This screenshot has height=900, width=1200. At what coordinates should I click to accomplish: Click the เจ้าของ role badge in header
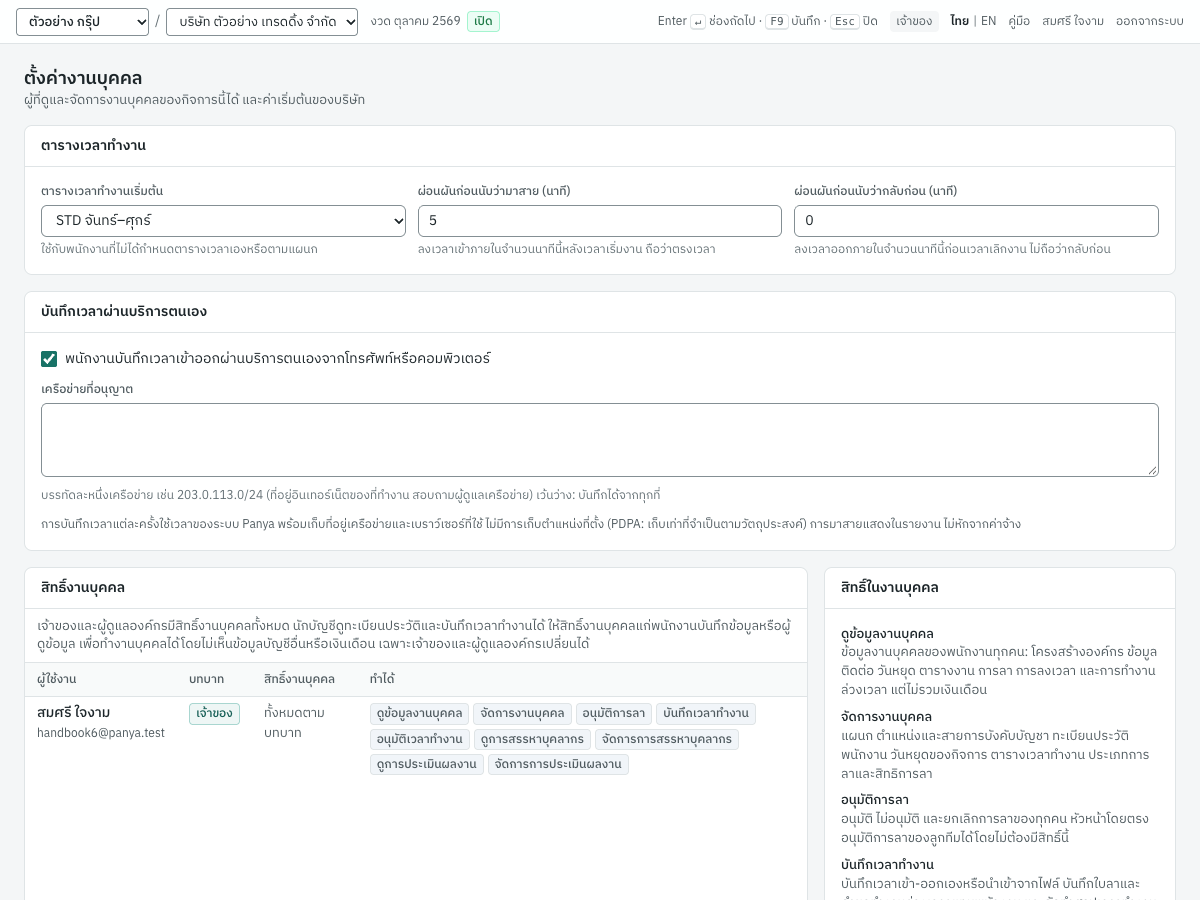914,21
